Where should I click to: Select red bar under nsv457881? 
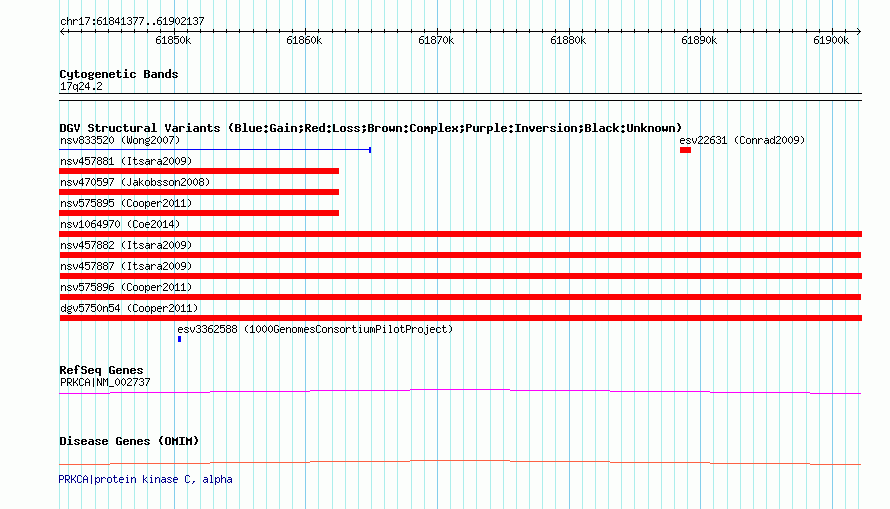click(x=199, y=171)
